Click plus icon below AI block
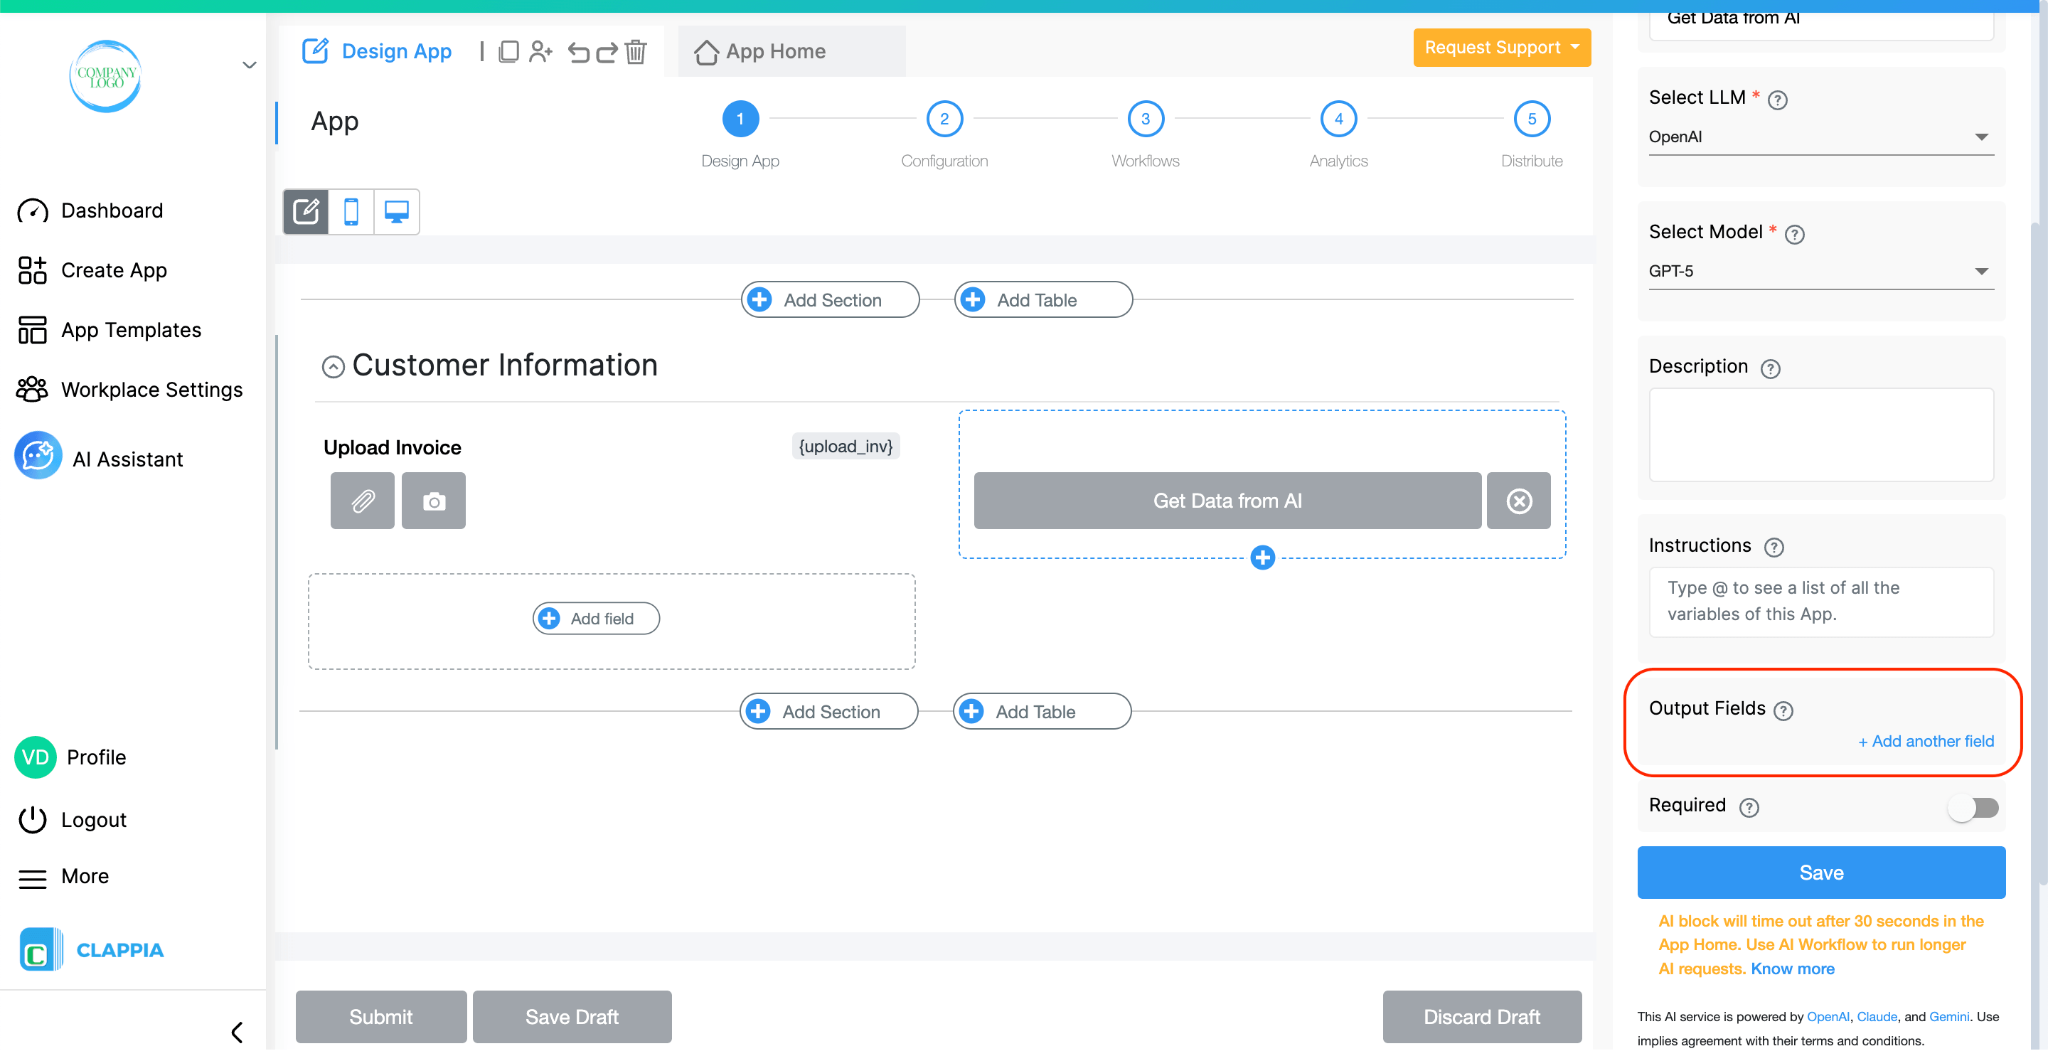This screenshot has height=1050, width=2048. click(x=1263, y=557)
